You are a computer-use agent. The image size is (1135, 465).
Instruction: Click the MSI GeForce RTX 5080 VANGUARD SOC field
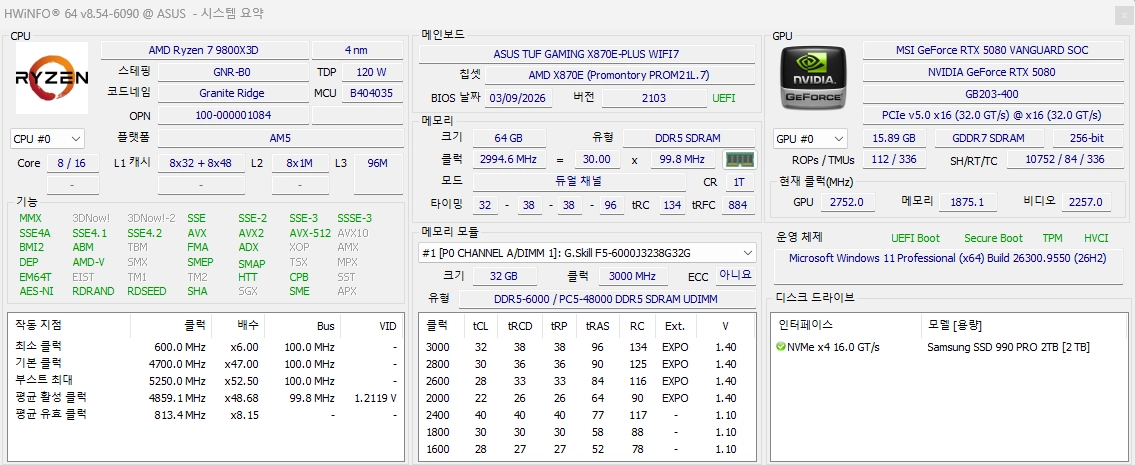tap(992, 50)
